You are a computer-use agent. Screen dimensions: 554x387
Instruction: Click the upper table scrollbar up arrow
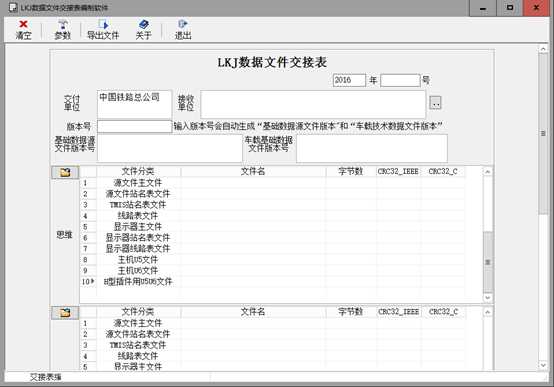[488, 172]
